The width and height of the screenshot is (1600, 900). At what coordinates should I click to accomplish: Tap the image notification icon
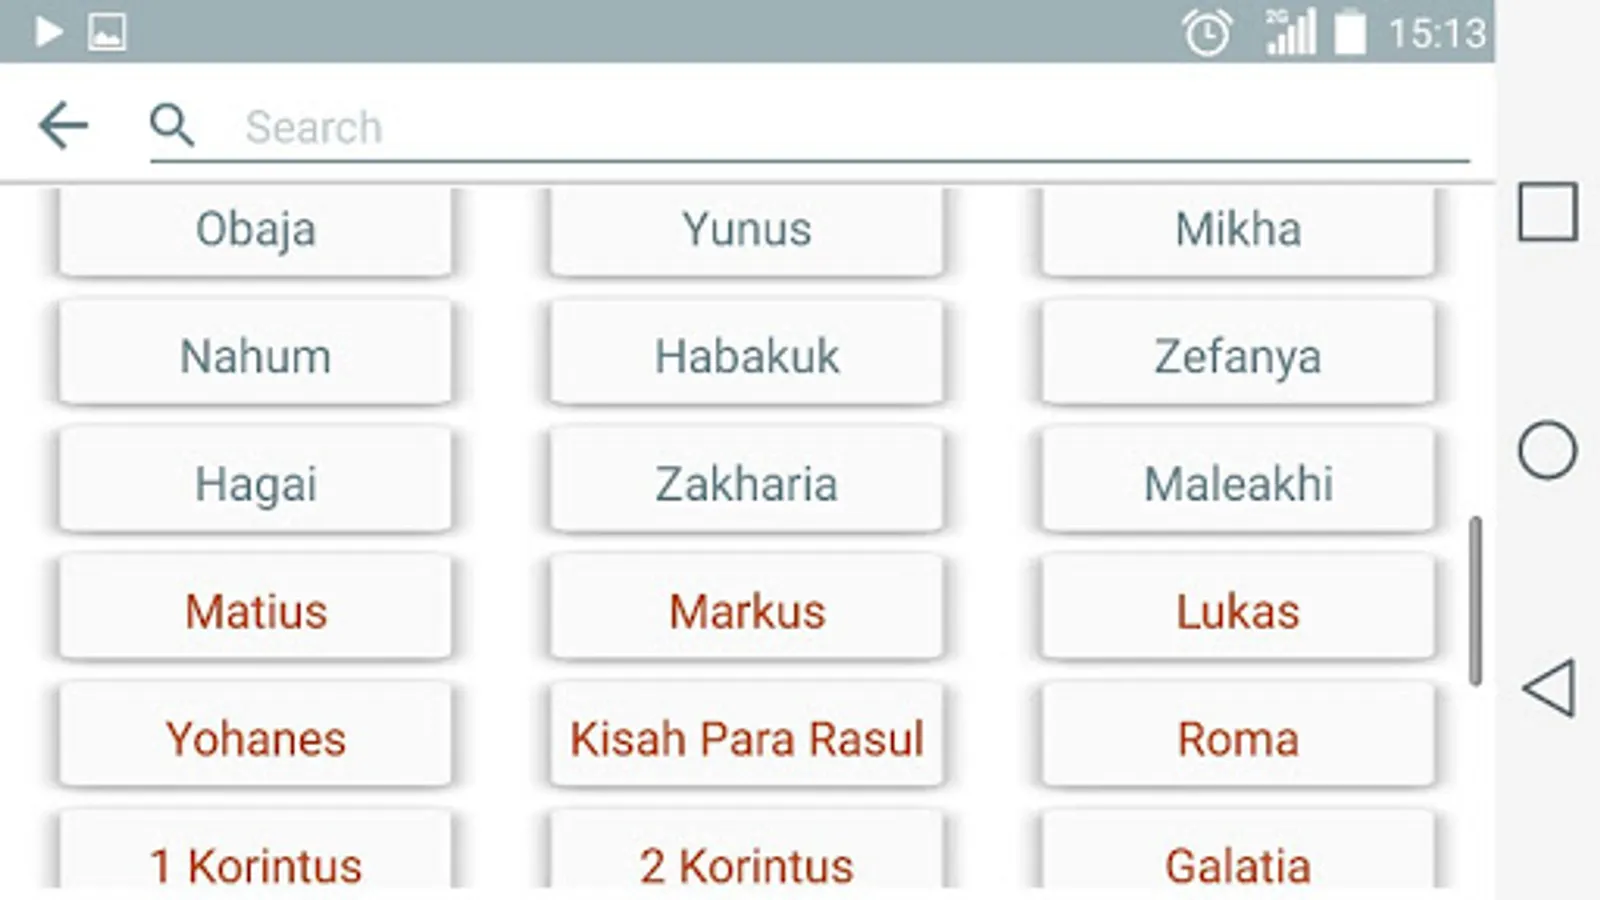click(x=107, y=32)
